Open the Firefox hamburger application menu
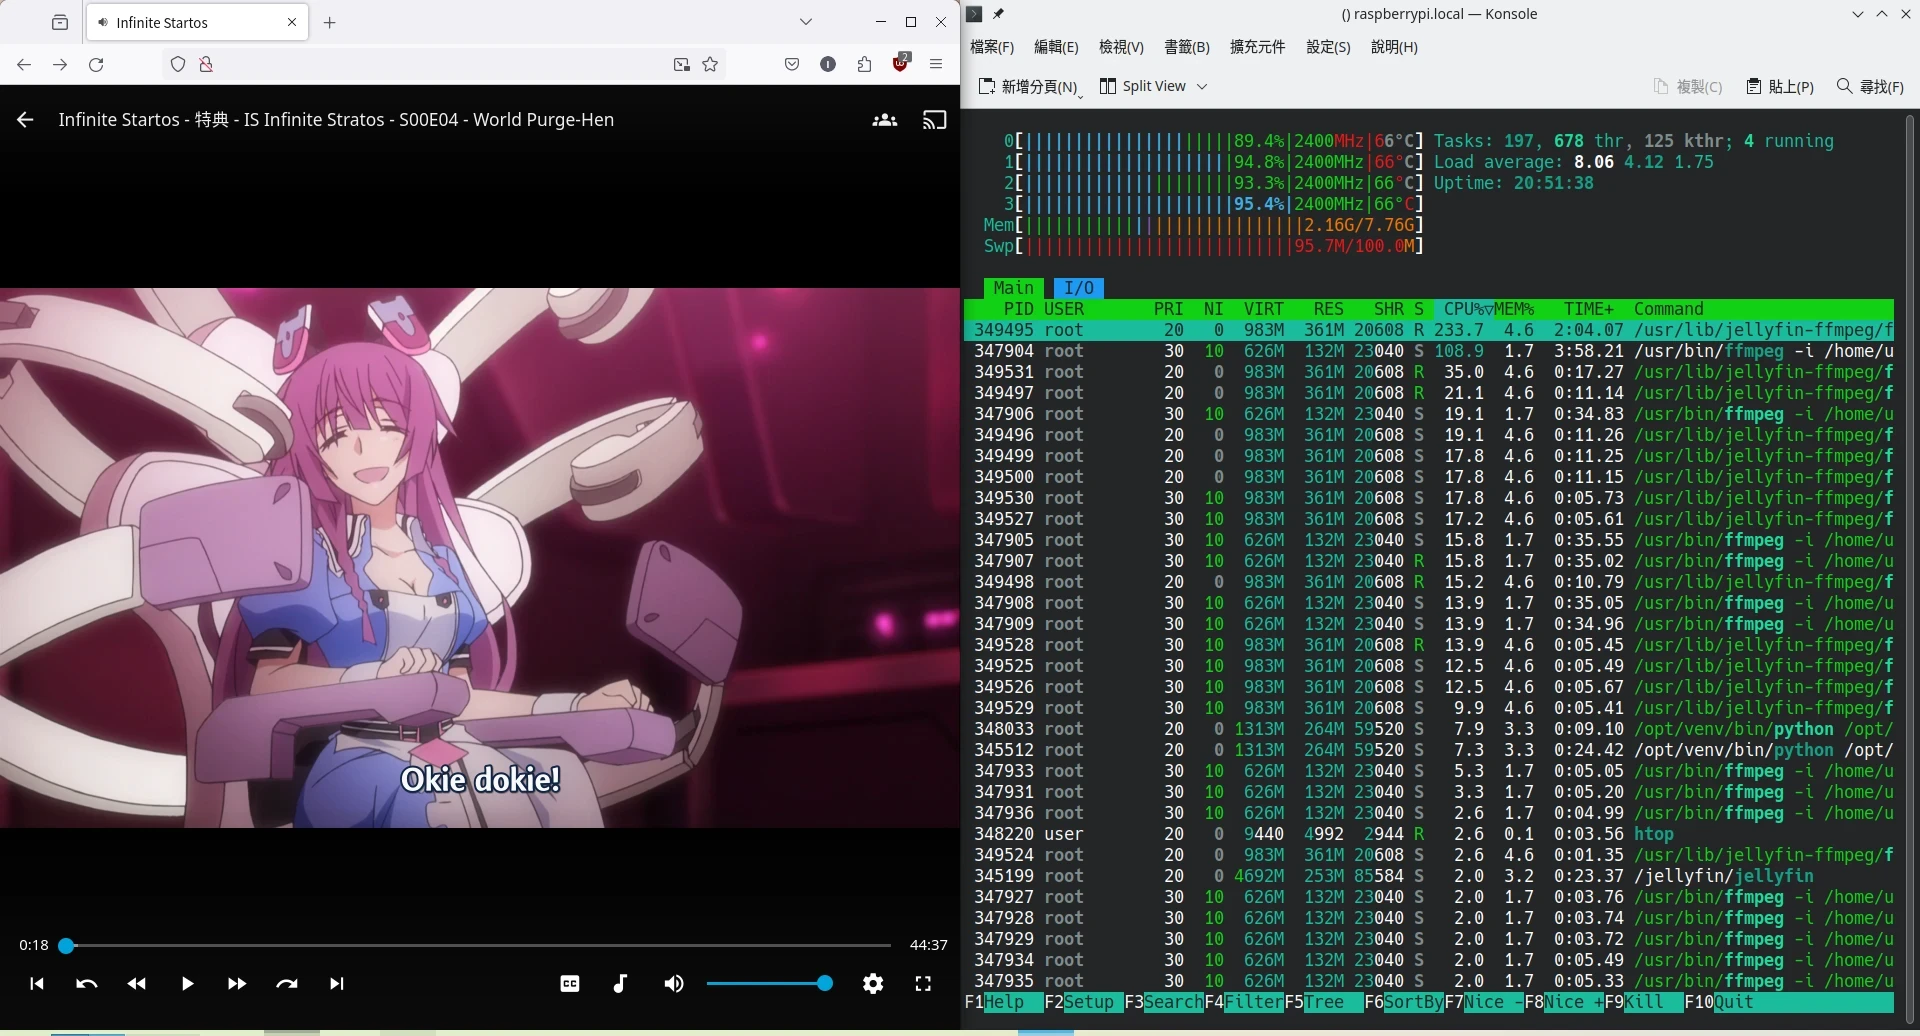The height and width of the screenshot is (1036, 1920). coord(936,65)
